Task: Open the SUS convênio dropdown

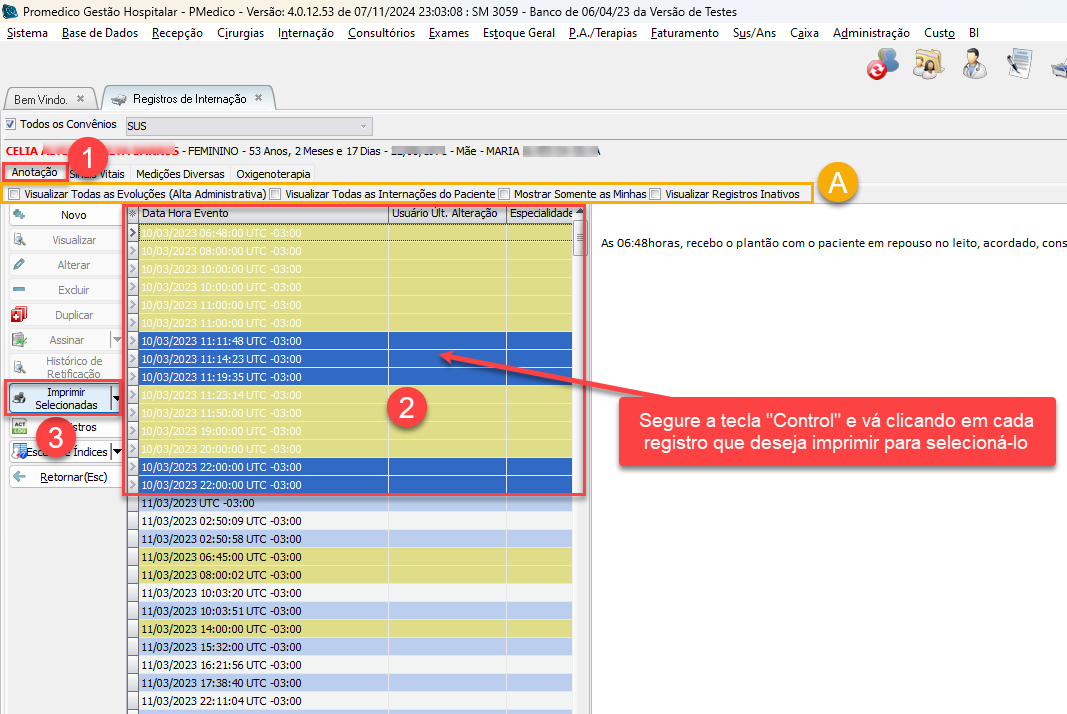Action: pos(363,126)
